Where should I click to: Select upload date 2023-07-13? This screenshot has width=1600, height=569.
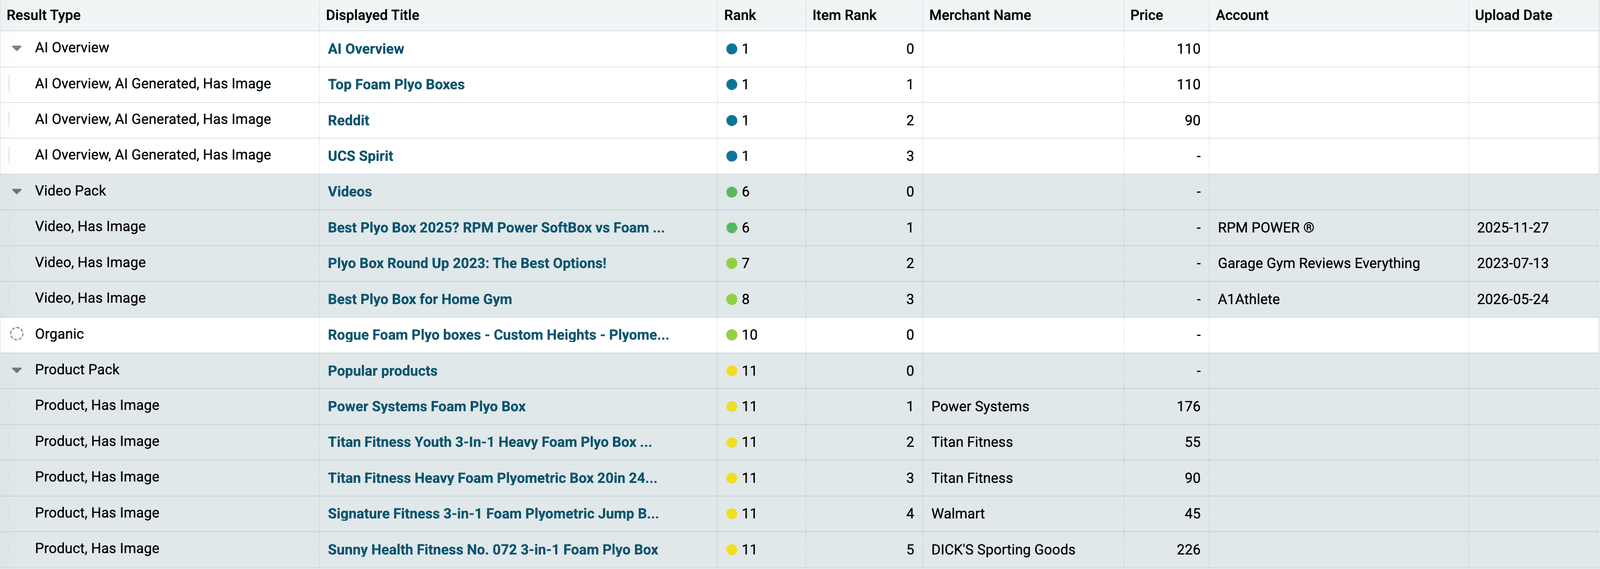point(1513,263)
